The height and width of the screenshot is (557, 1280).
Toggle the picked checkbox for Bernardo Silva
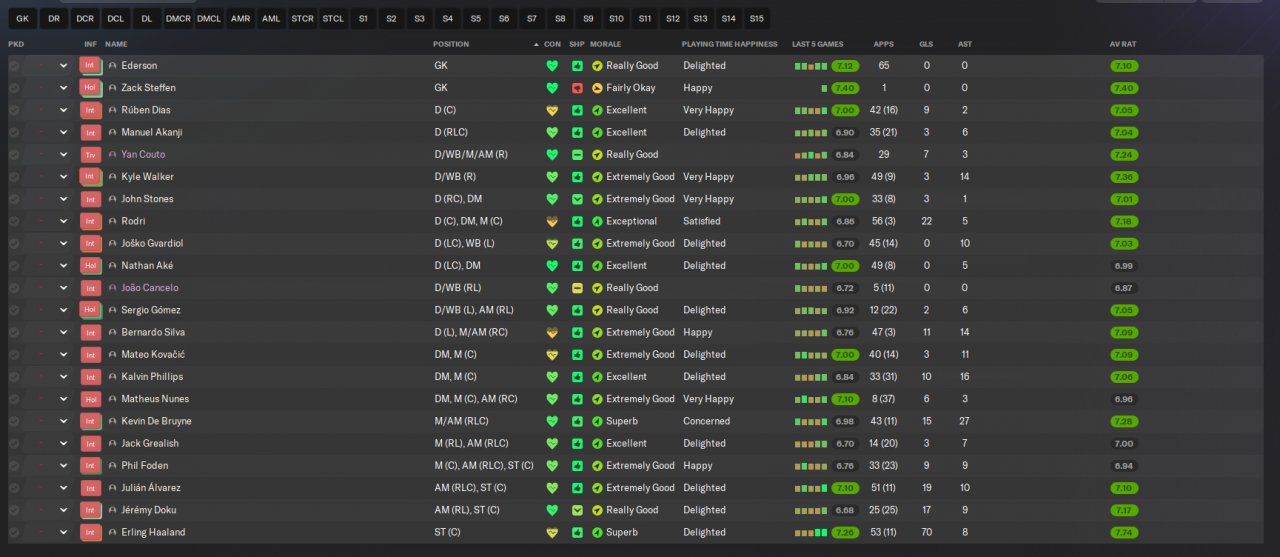(x=14, y=332)
